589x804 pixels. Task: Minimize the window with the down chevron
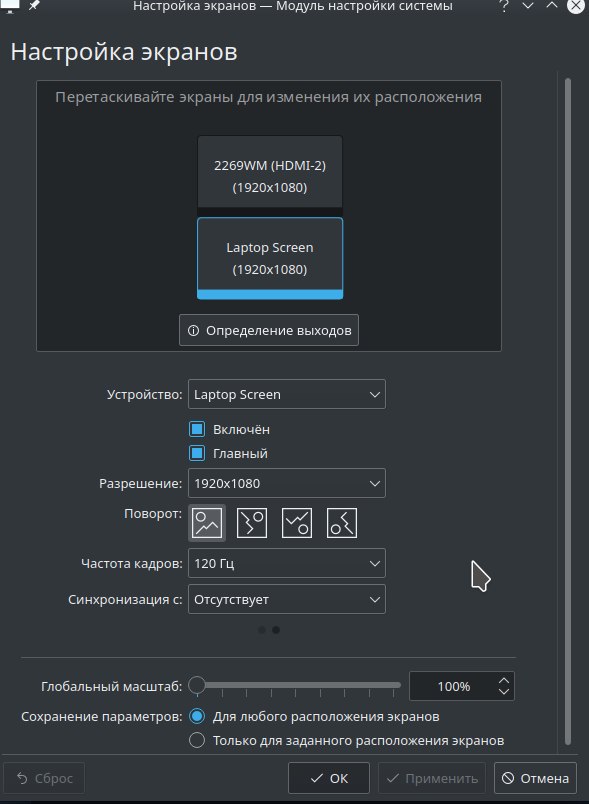point(528,6)
